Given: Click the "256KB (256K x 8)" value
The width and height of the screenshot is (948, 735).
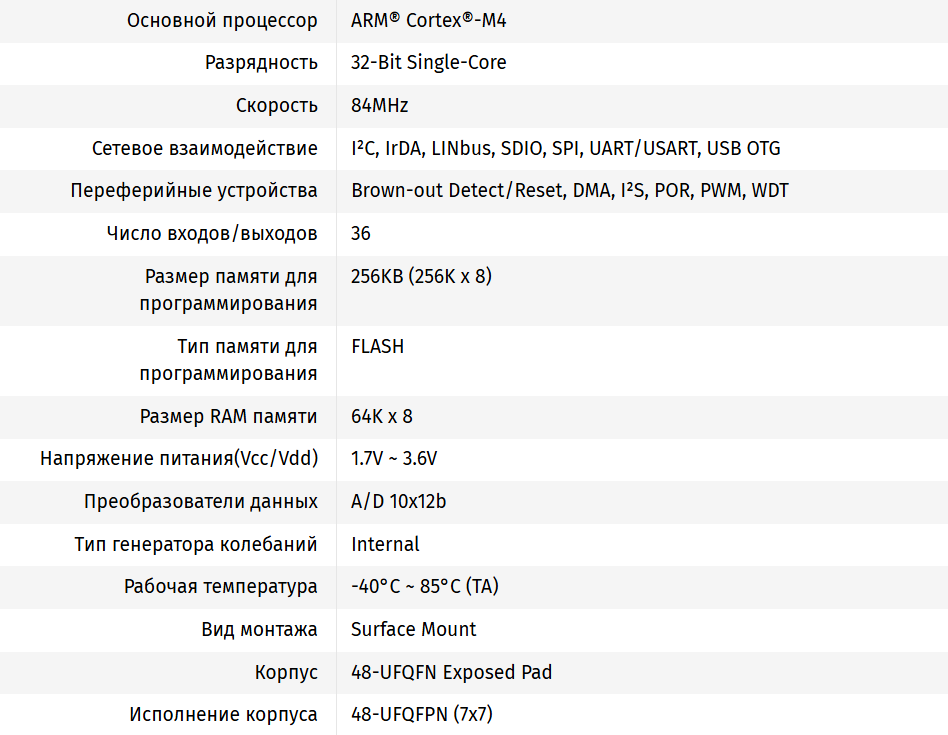Looking at the screenshot, I should tap(421, 276).
